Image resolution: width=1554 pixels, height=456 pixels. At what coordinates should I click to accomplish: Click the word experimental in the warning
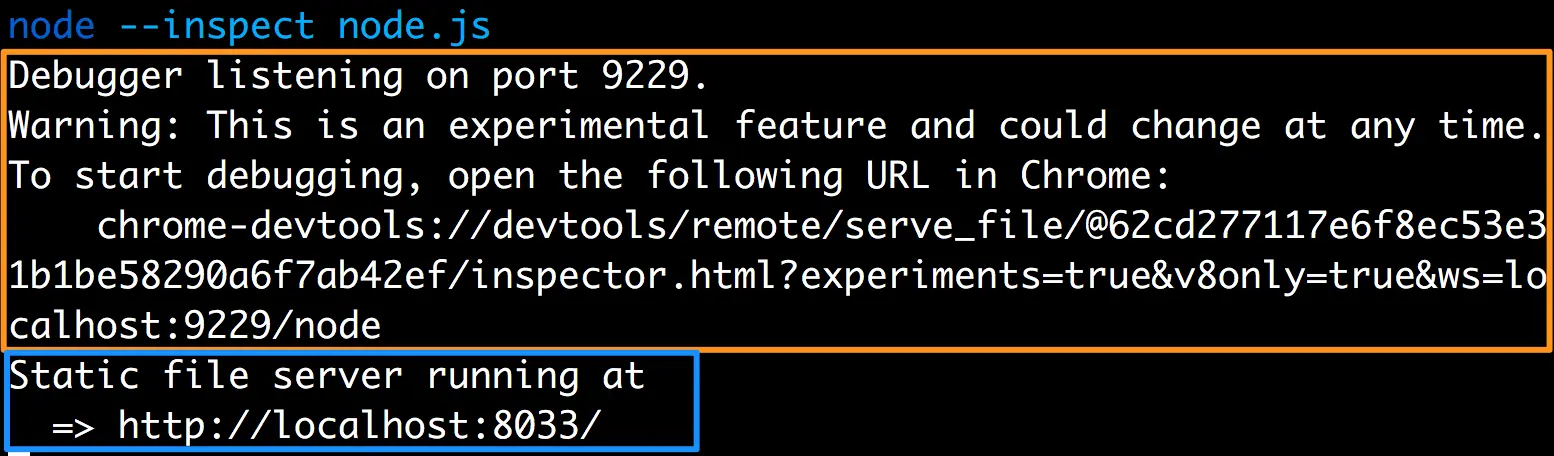pyautogui.click(x=580, y=126)
